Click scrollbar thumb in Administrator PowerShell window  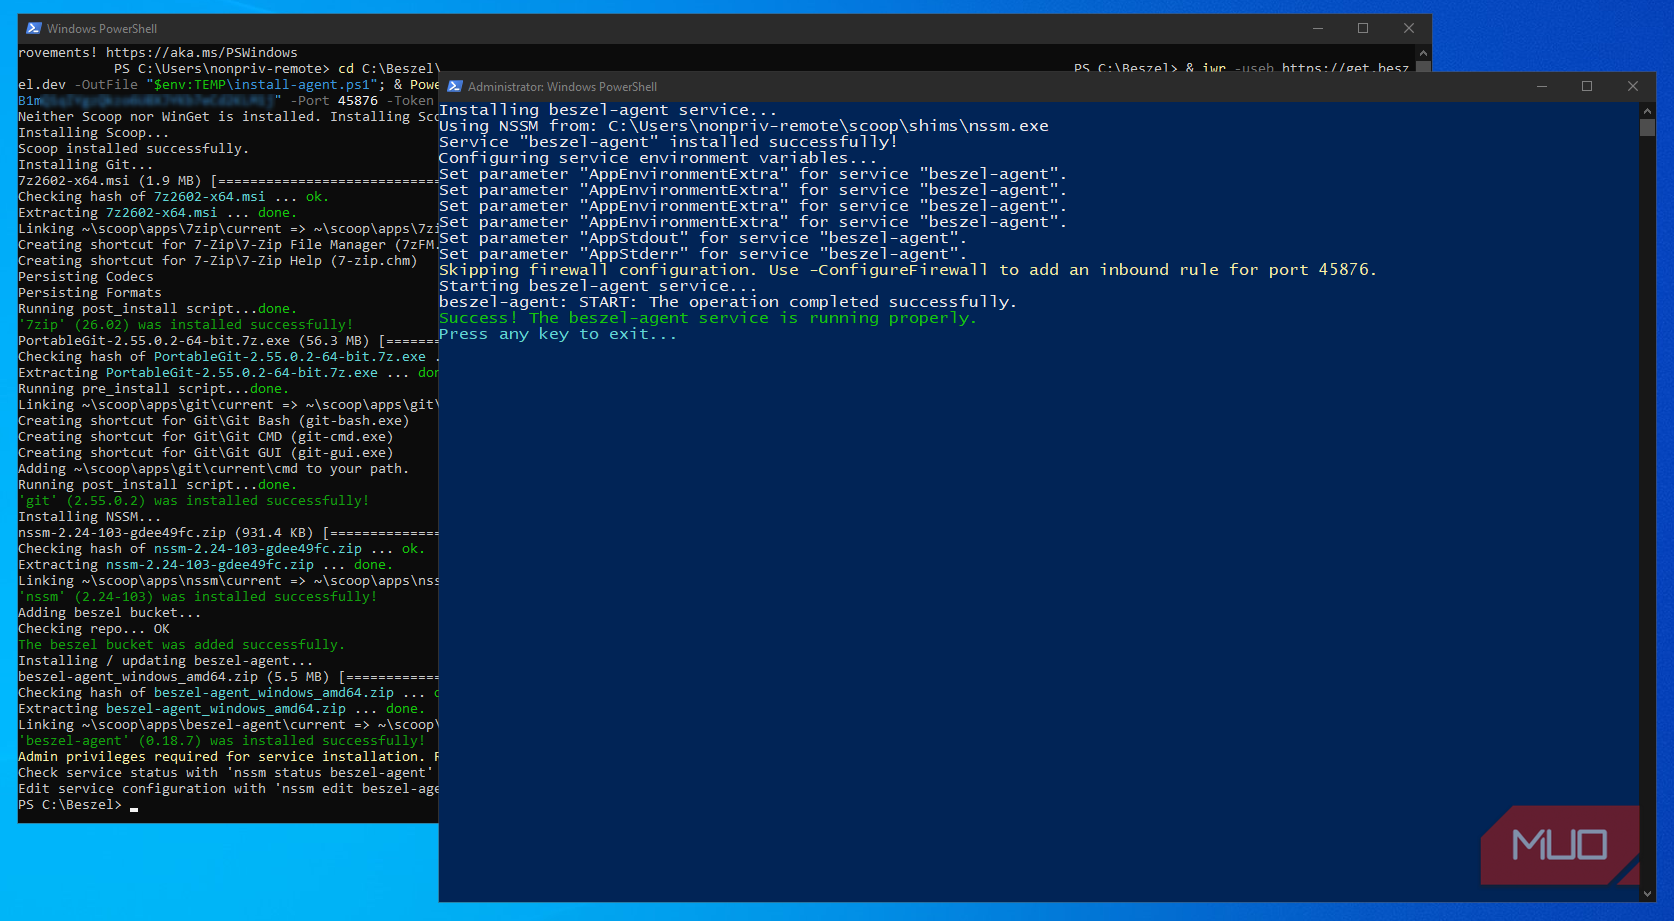(1647, 128)
